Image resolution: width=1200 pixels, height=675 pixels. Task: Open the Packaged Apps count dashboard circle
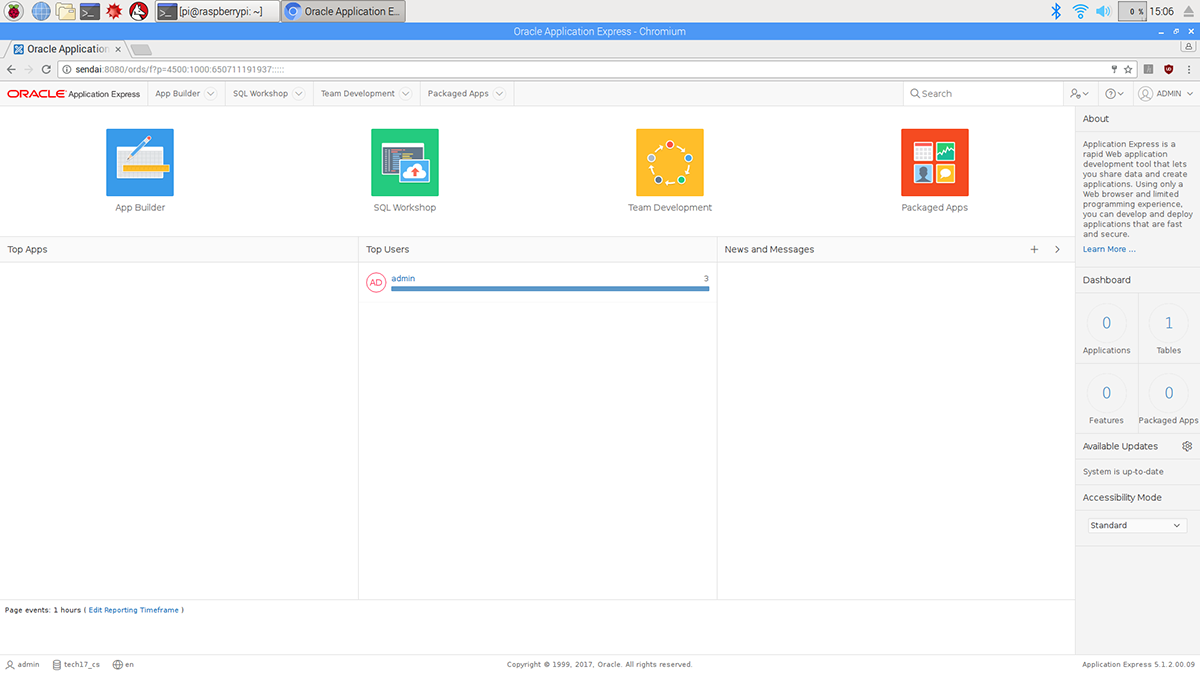tap(1168, 393)
